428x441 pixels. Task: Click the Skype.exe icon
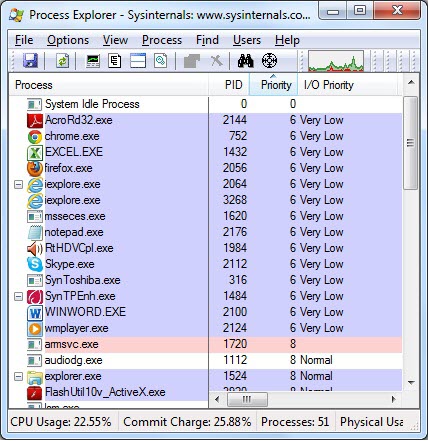pyautogui.click(x=35, y=264)
